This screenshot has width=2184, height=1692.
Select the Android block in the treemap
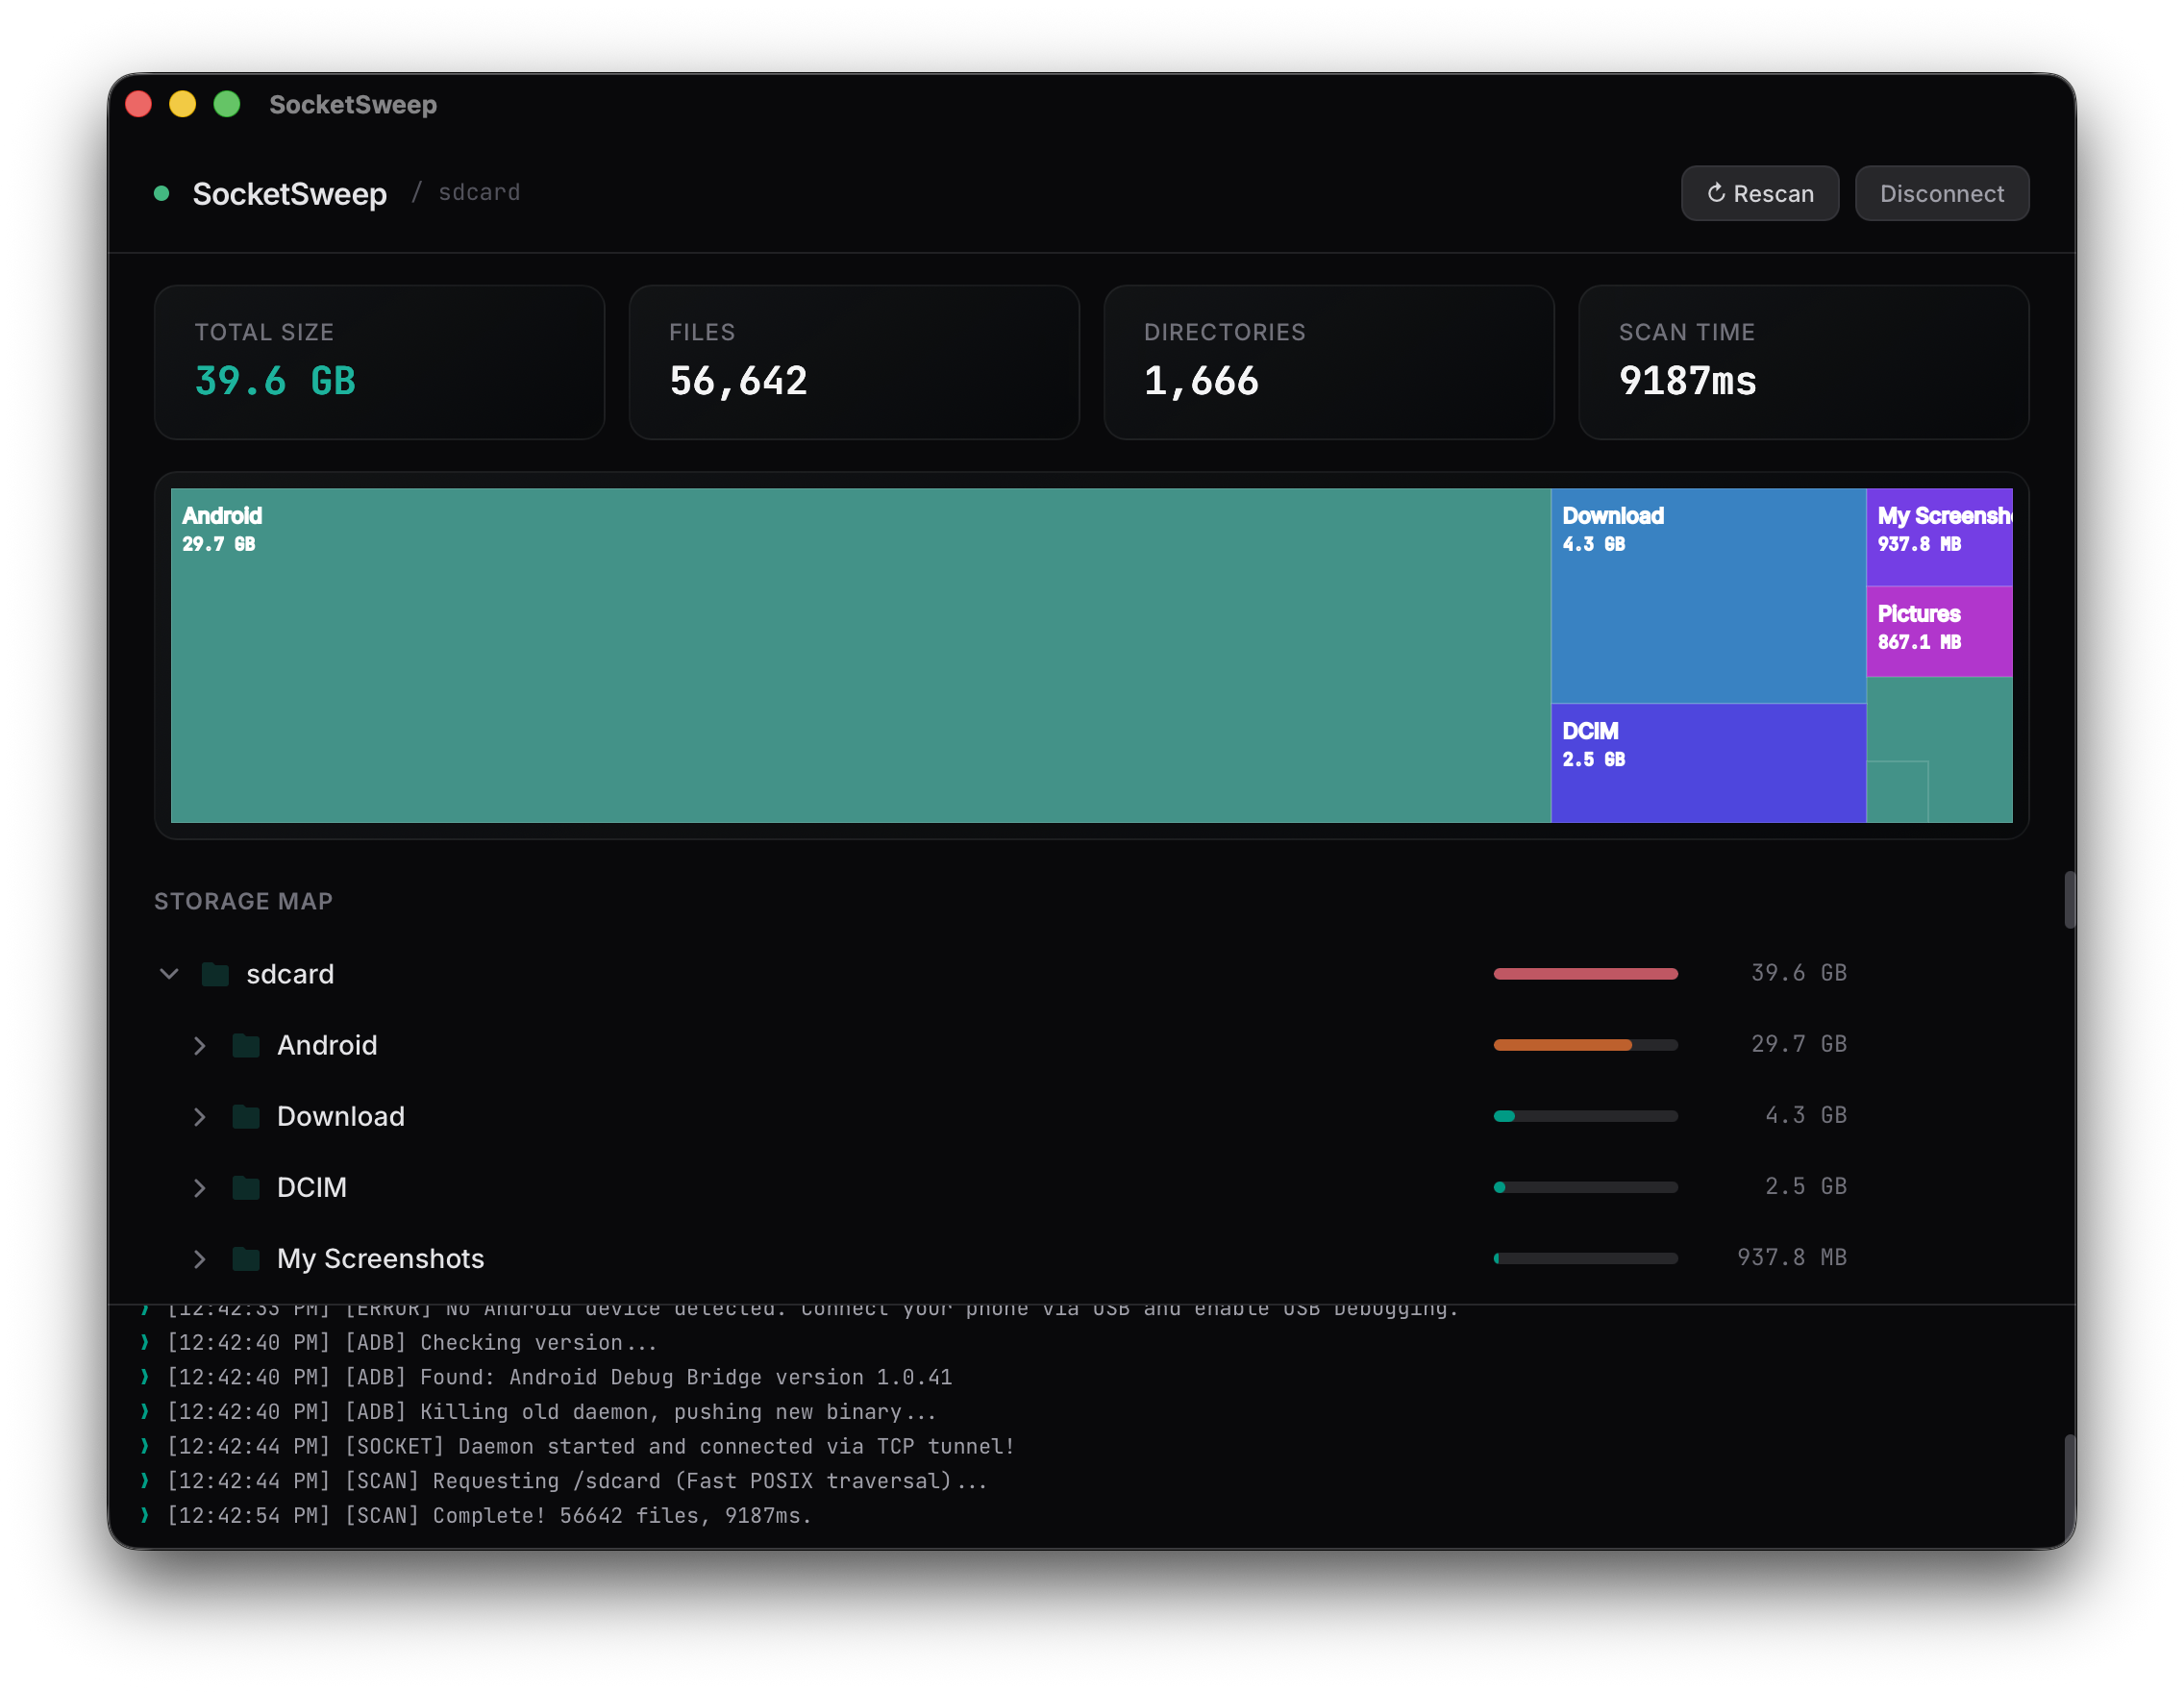coord(860,655)
